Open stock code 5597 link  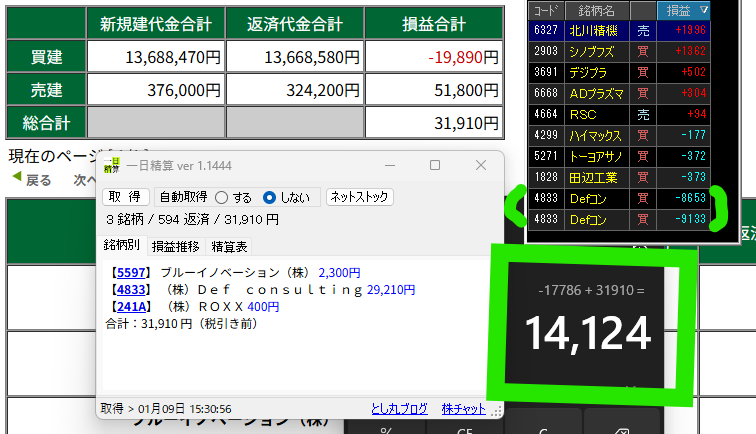pyautogui.click(x=131, y=272)
